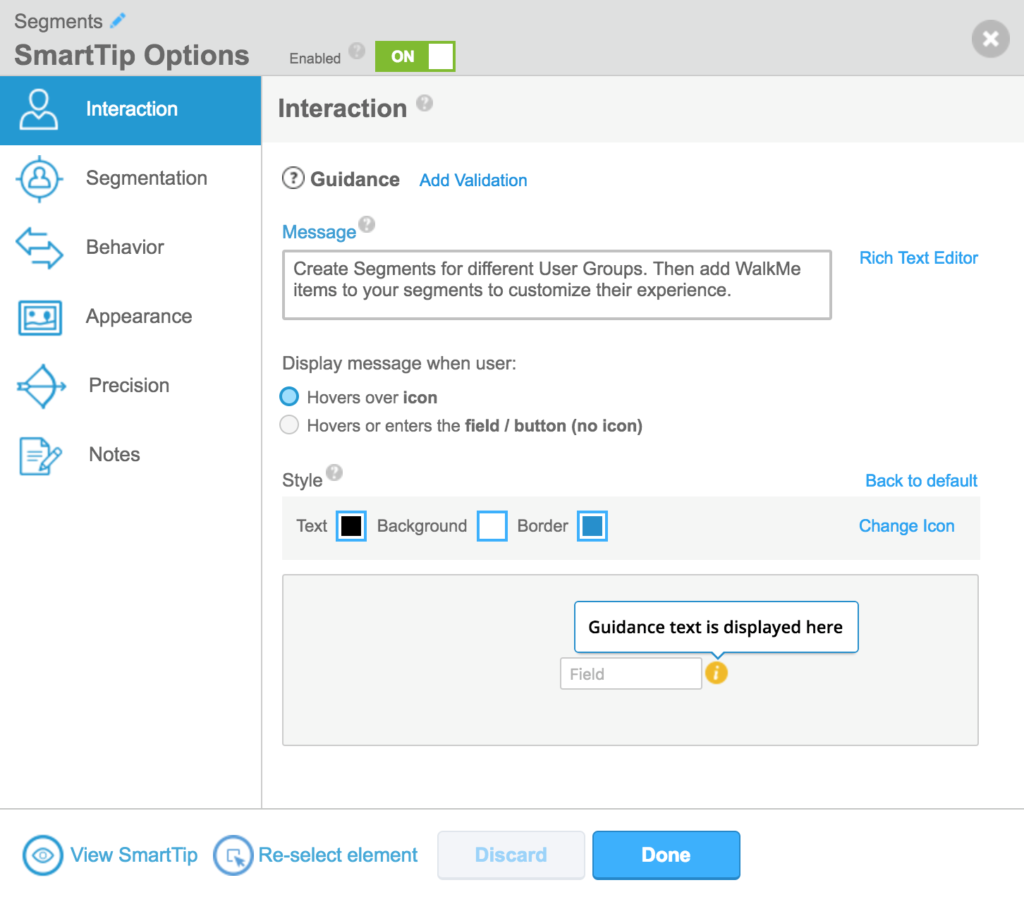
Task: Open the Precision diamond icon
Action: 38,385
